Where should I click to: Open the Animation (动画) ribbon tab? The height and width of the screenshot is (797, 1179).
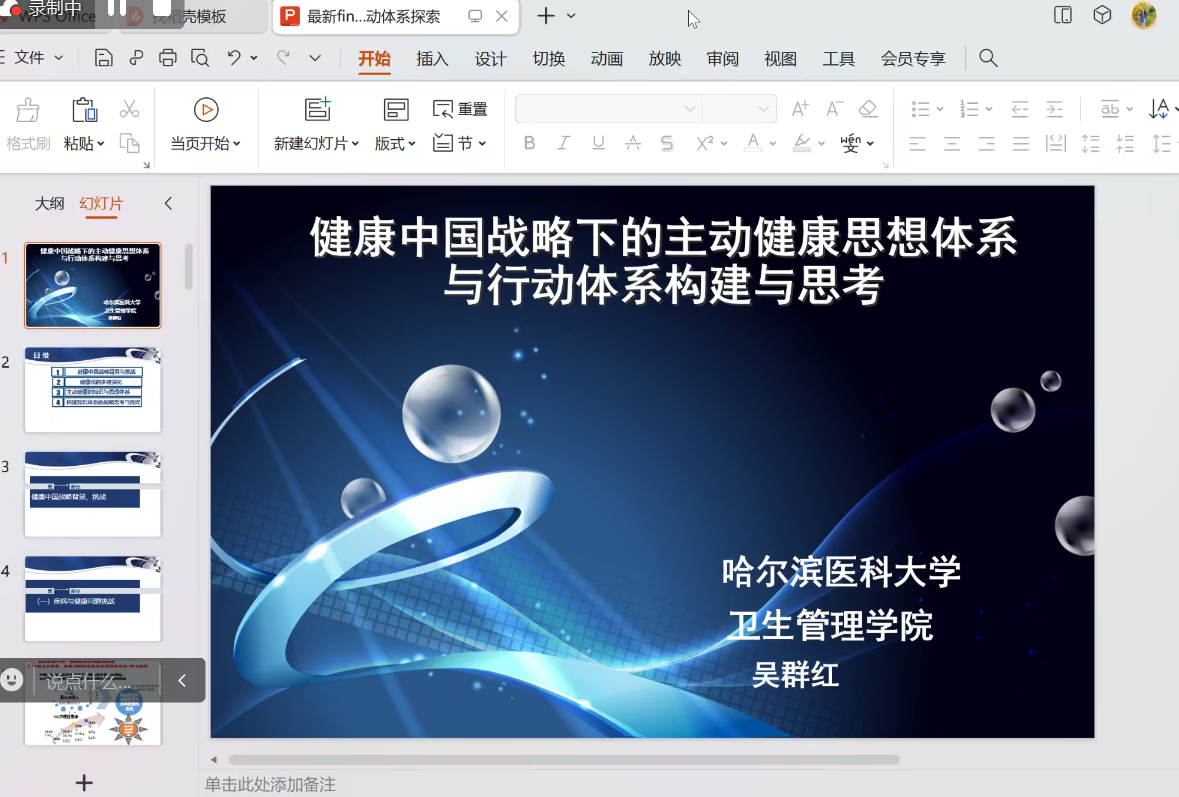pyautogui.click(x=606, y=59)
